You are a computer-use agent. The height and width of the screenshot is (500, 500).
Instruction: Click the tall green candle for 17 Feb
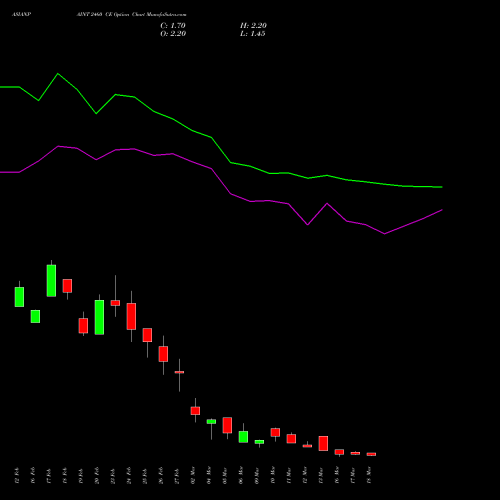(x=51, y=280)
